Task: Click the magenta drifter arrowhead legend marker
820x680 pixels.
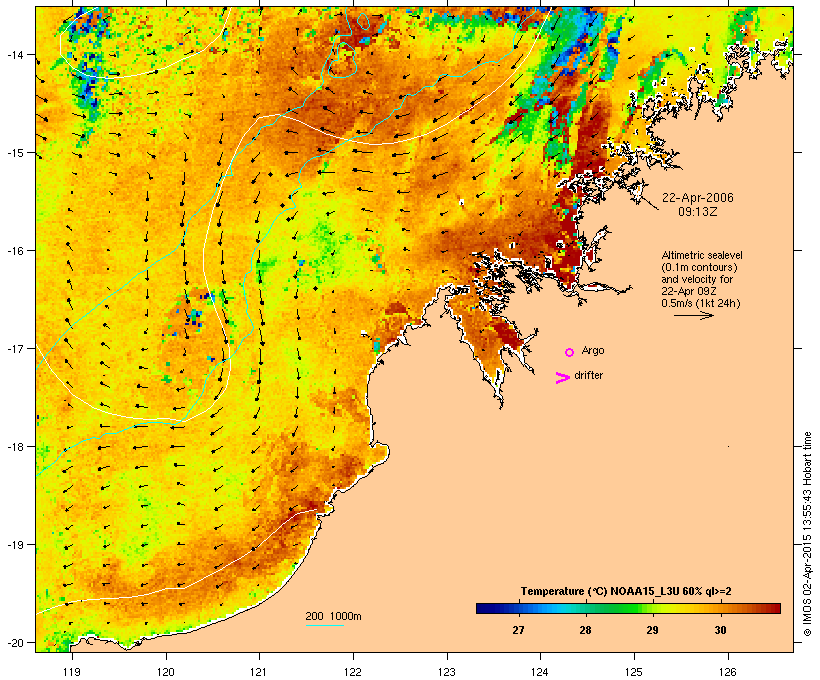Action: (563, 378)
